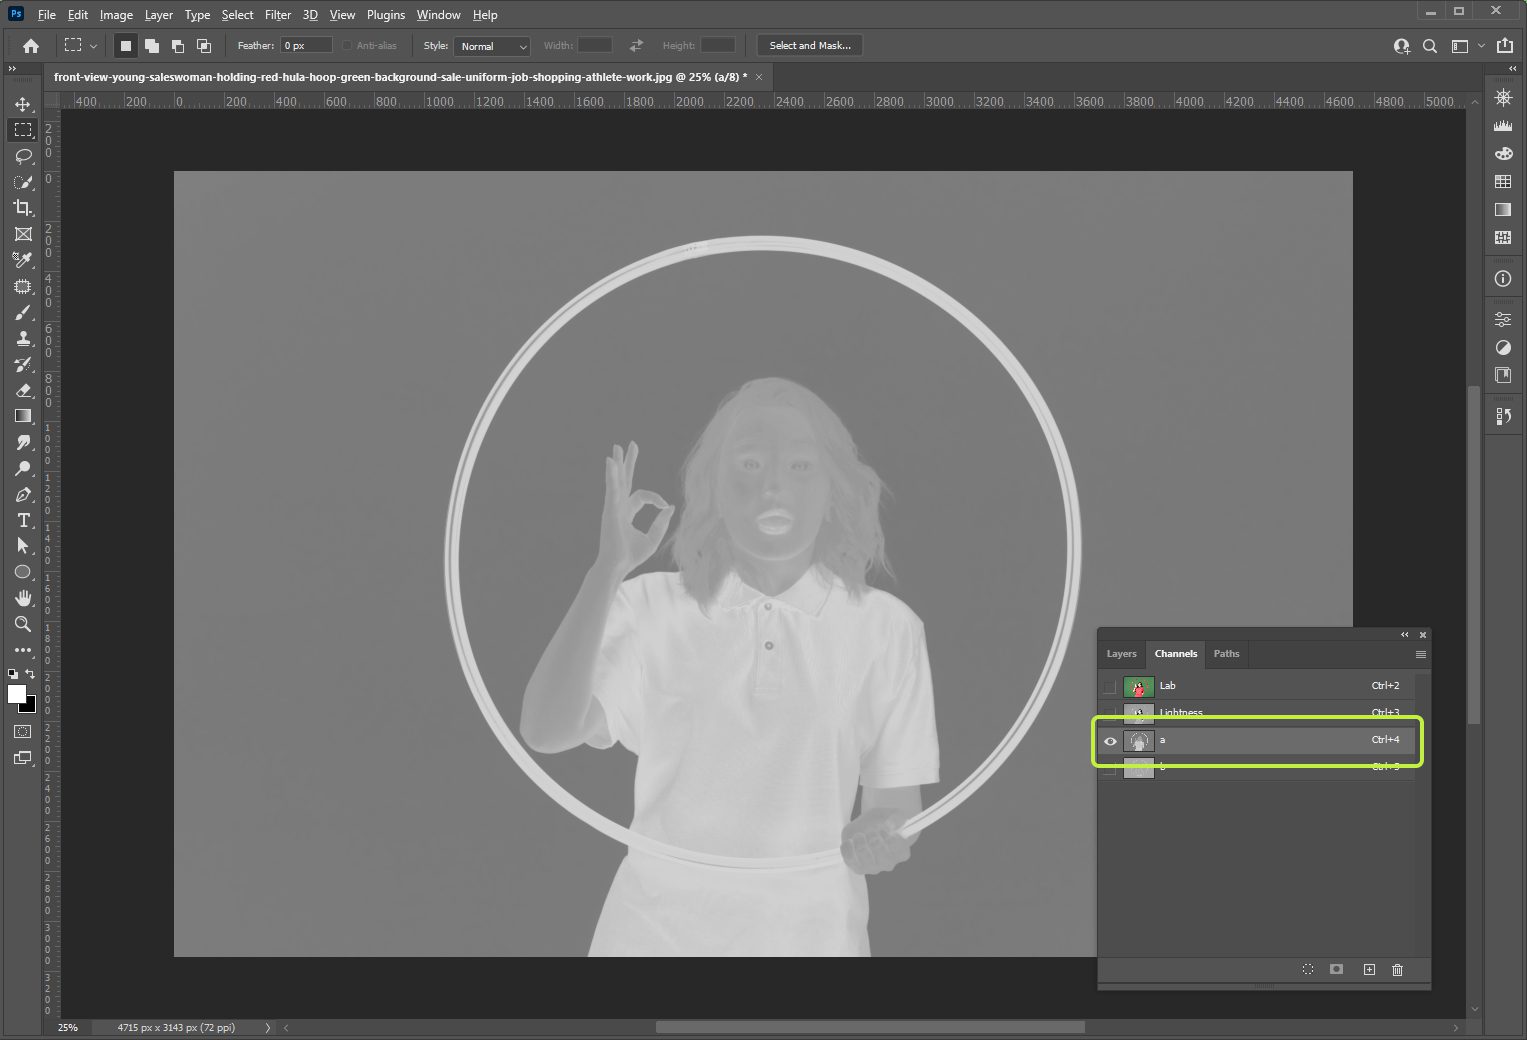This screenshot has width=1527, height=1040.
Task: Switch to the Layers tab
Action: (1121, 654)
